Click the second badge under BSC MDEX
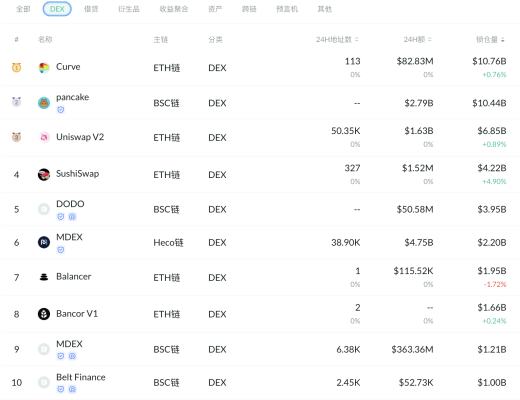Viewport: 520px width, 400px height. 72,356
